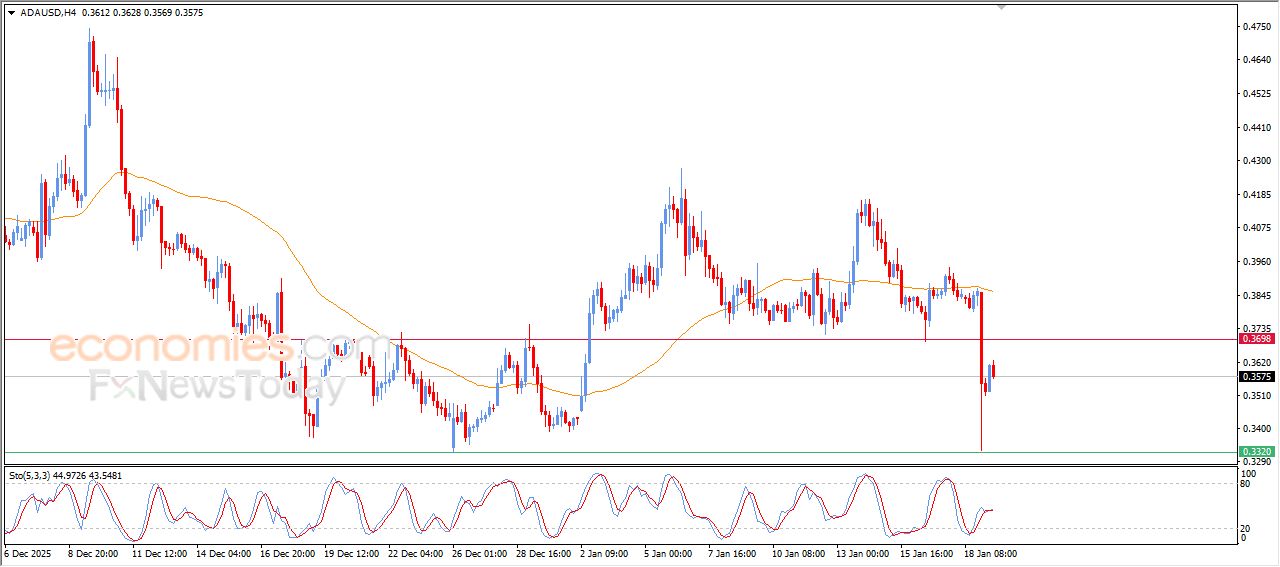Click the 13 Jan 00:00 time label
Screen dimensions: 1280x567
point(861,553)
